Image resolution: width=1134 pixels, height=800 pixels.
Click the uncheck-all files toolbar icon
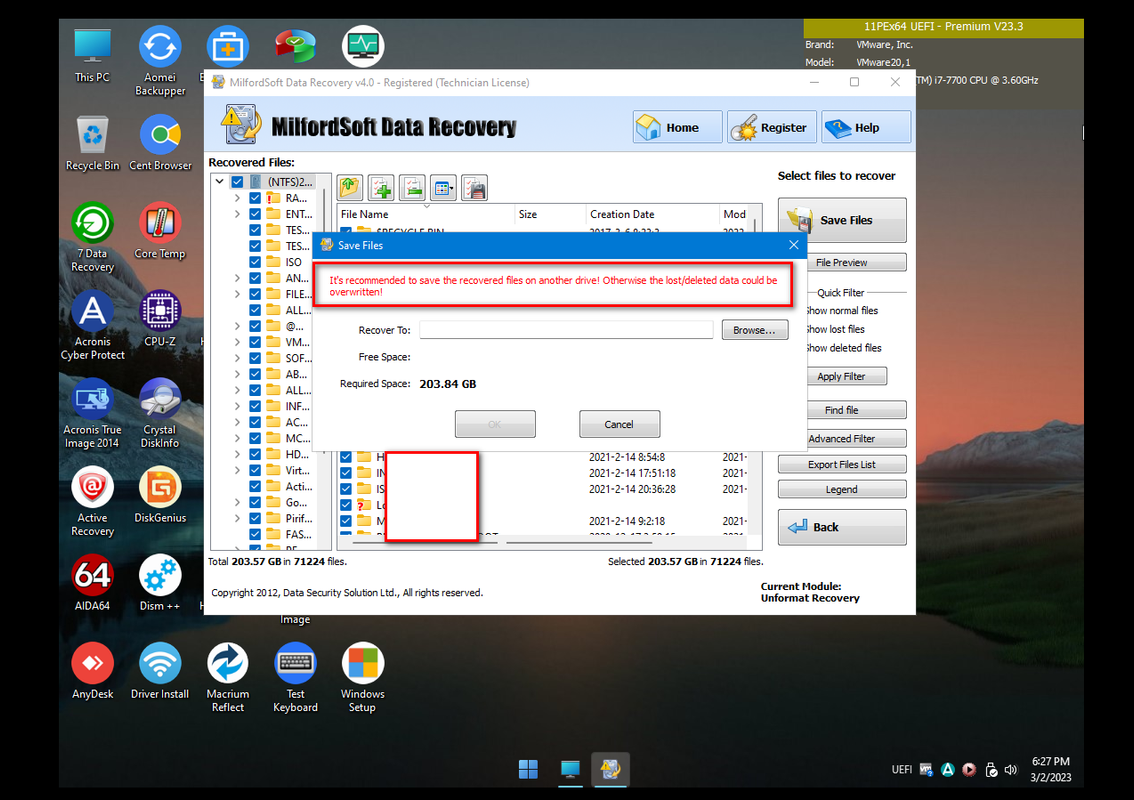(412, 187)
